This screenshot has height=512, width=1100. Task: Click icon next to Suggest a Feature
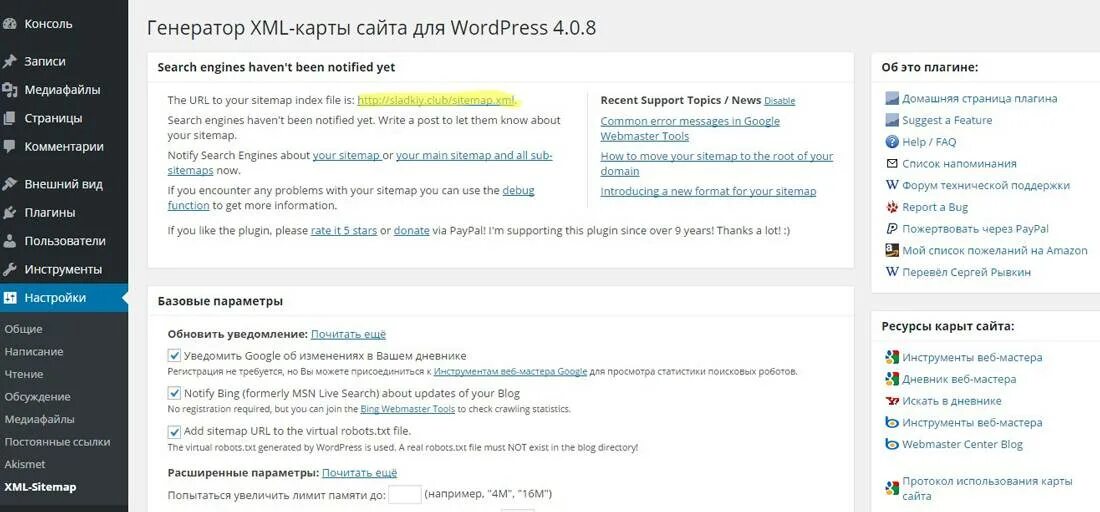(x=892, y=120)
